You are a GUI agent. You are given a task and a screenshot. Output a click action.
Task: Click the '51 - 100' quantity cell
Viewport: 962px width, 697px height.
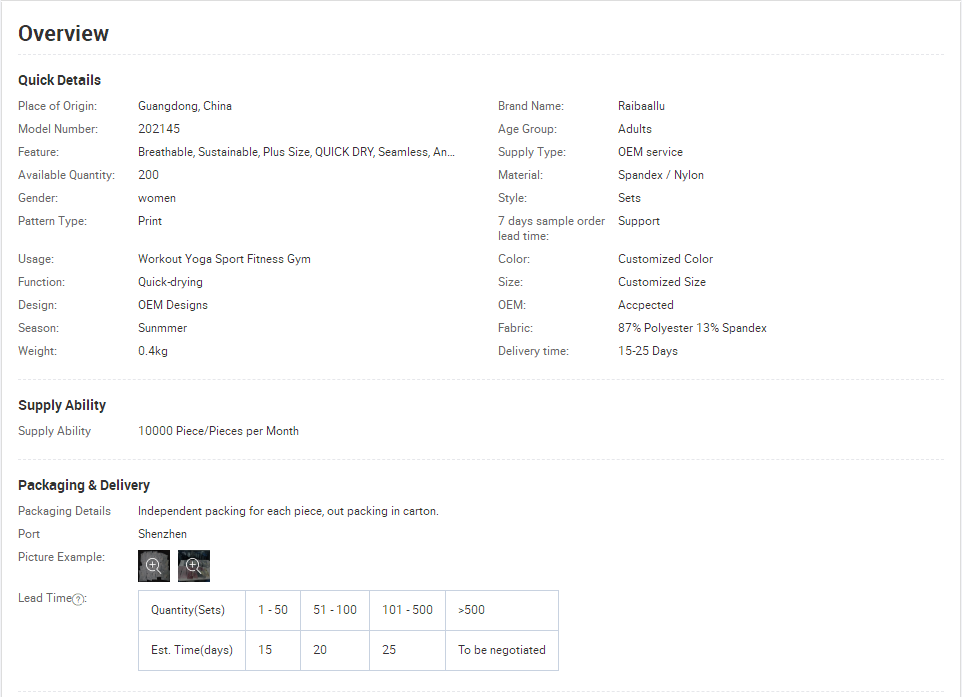[x=335, y=610]
